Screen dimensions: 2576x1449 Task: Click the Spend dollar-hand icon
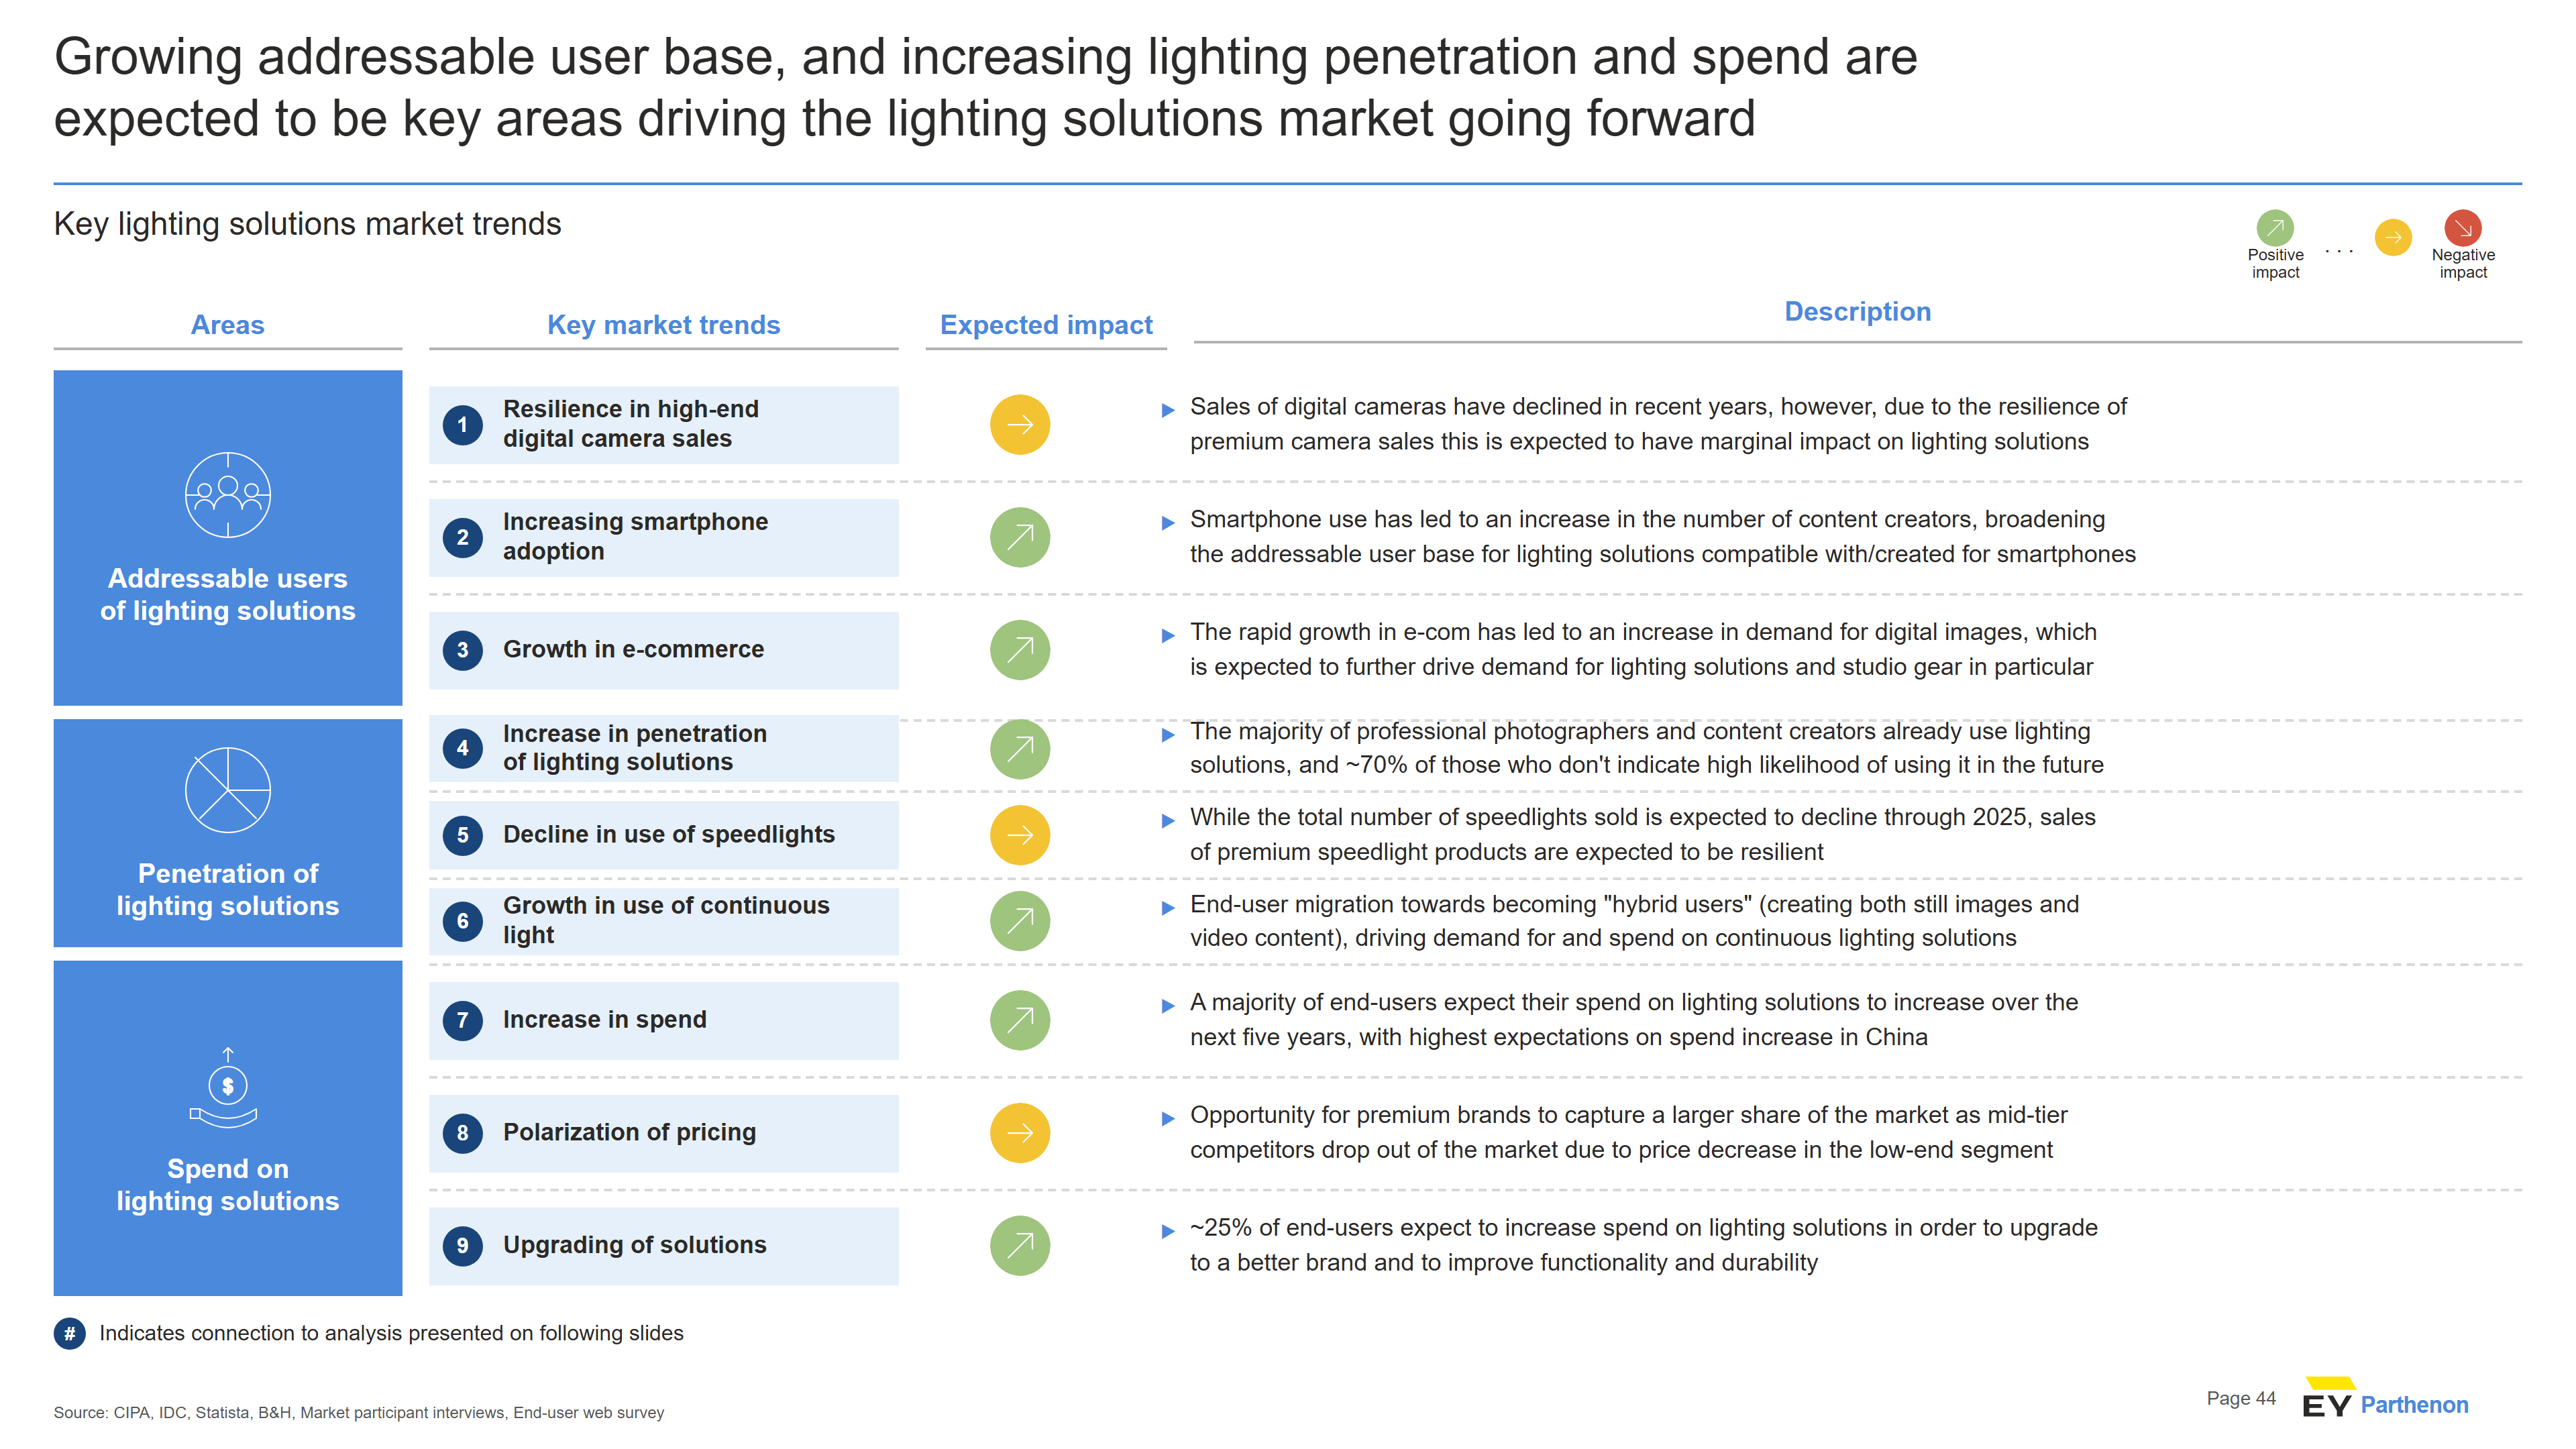[x=226, y=1087]
